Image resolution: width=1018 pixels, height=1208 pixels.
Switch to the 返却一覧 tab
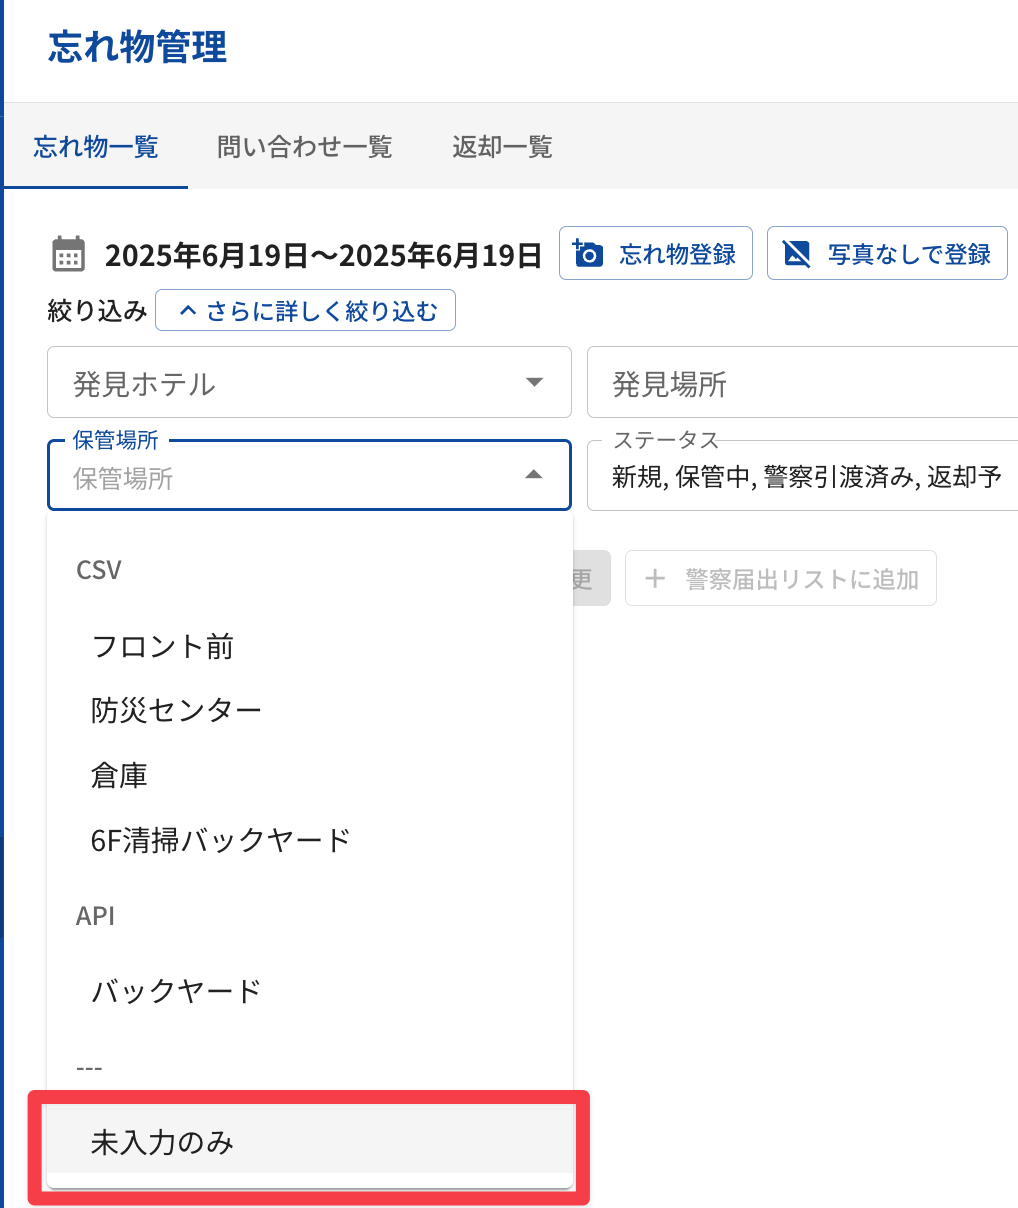coord(502,147)
